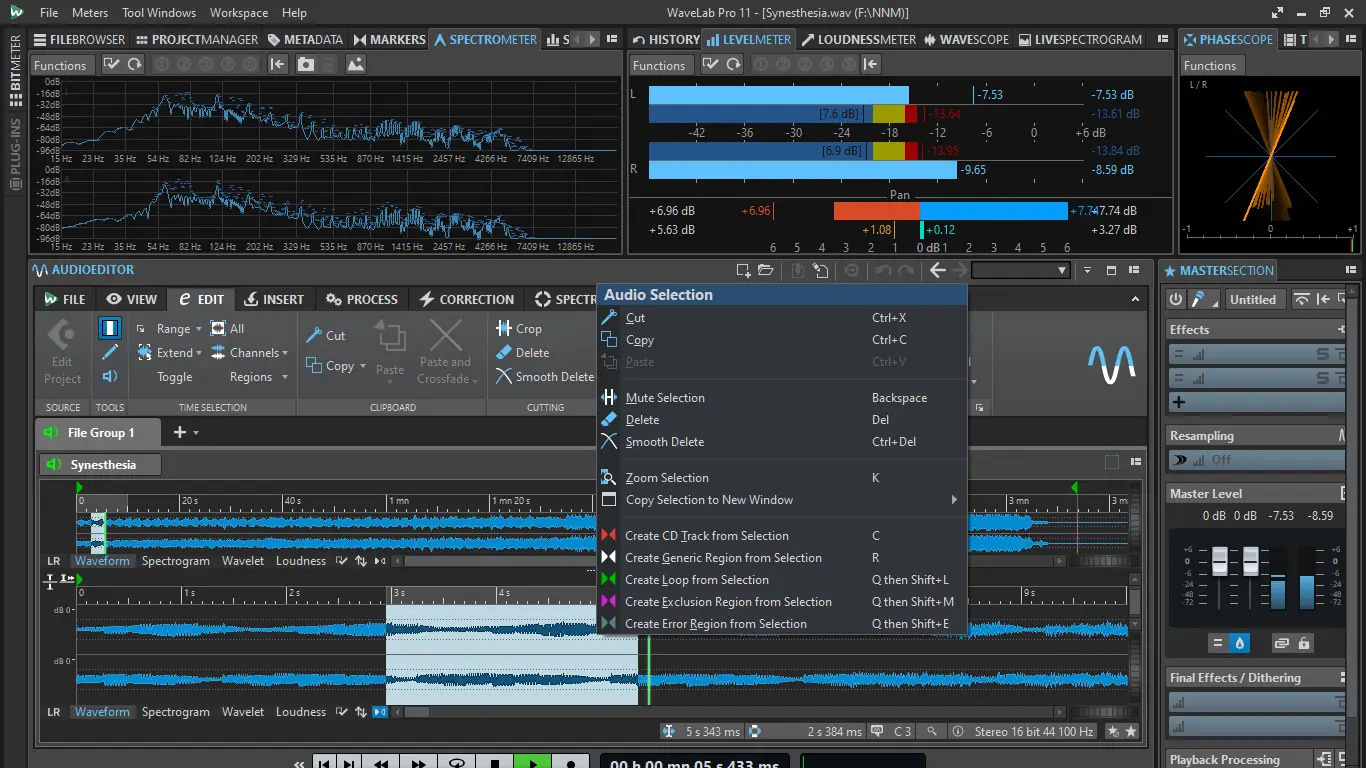Click the Master Section power bypass icon

(1176, 299)
